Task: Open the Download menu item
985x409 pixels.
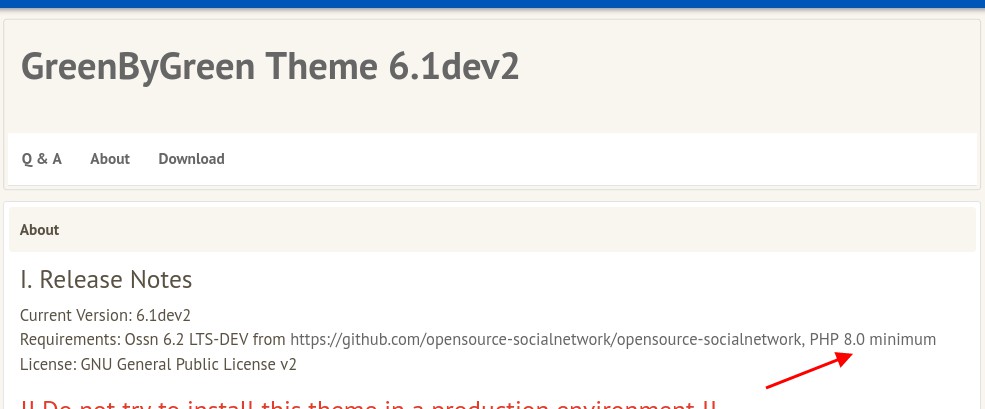Action: click(191, 159)
